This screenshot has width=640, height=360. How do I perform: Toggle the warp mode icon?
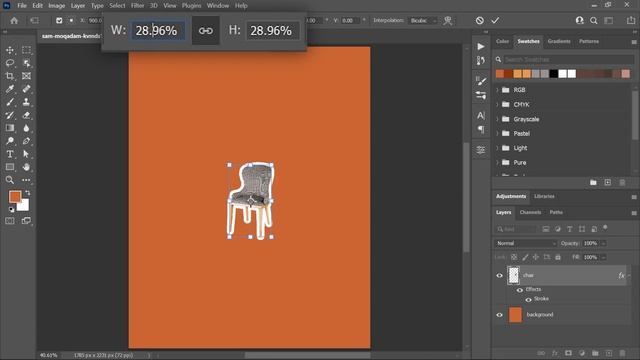pos(448,20)
